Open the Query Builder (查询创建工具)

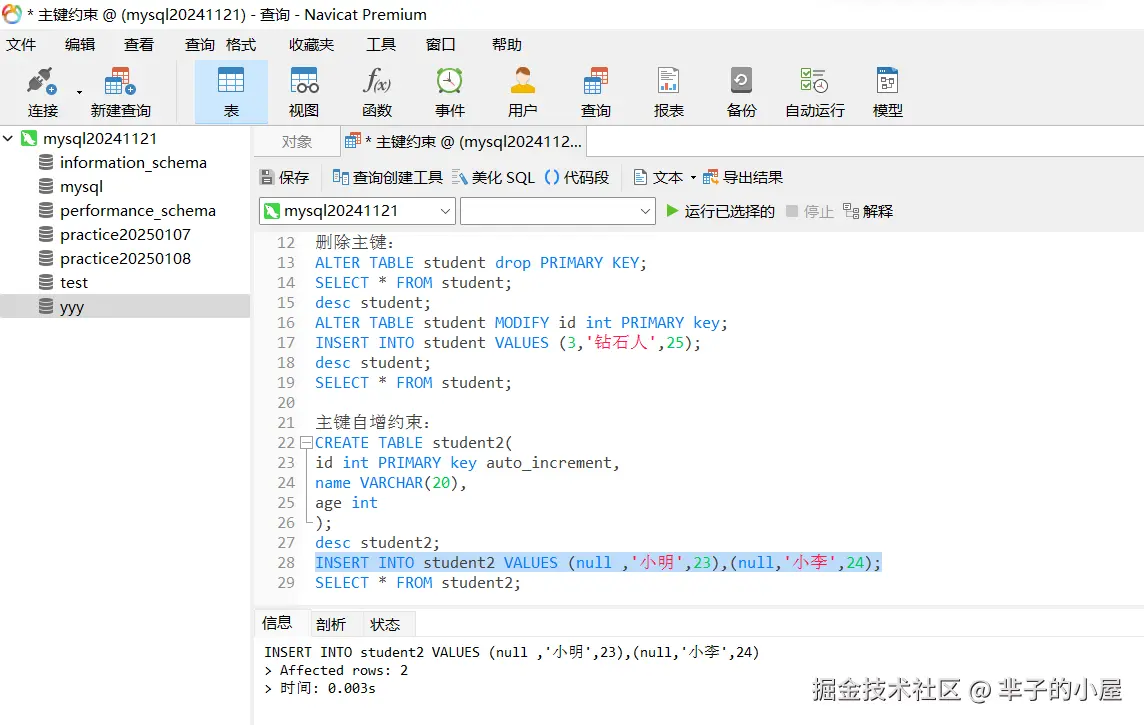pos(387,177)
